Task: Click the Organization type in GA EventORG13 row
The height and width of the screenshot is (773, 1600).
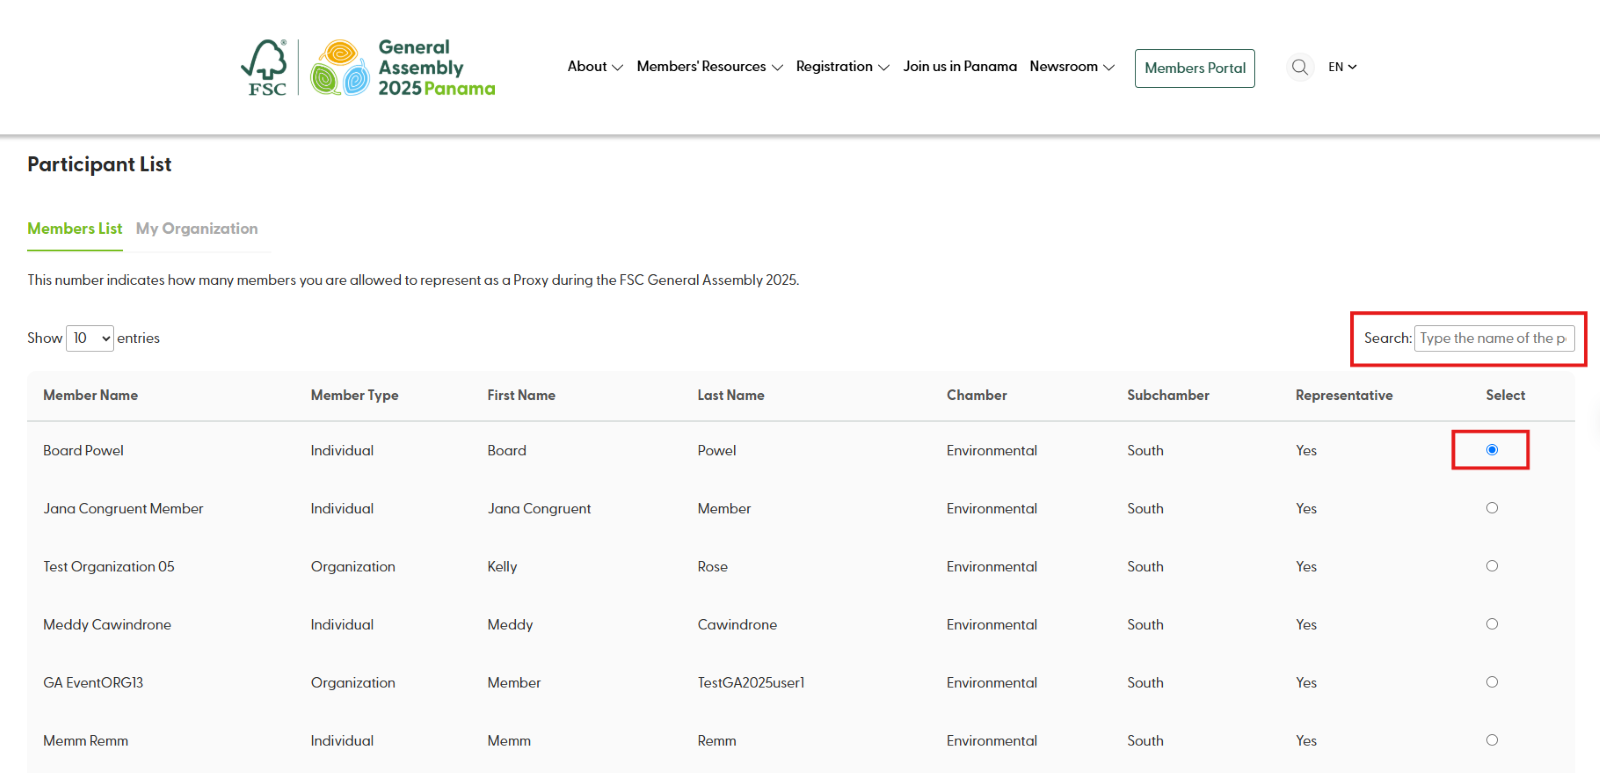Action: [x=353, y=683]
